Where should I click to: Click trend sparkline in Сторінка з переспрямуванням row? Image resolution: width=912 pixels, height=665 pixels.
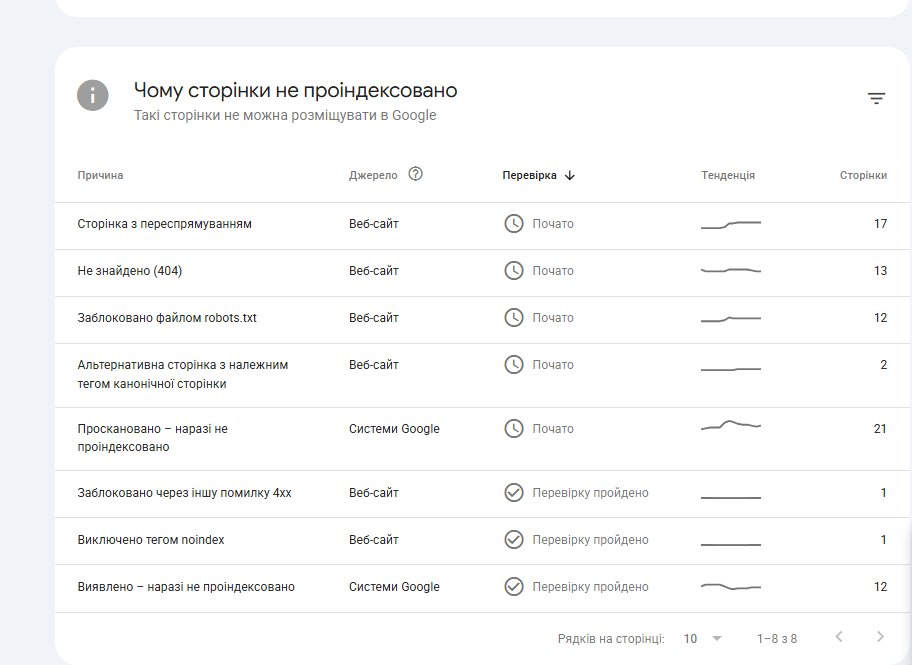point(731,225)
